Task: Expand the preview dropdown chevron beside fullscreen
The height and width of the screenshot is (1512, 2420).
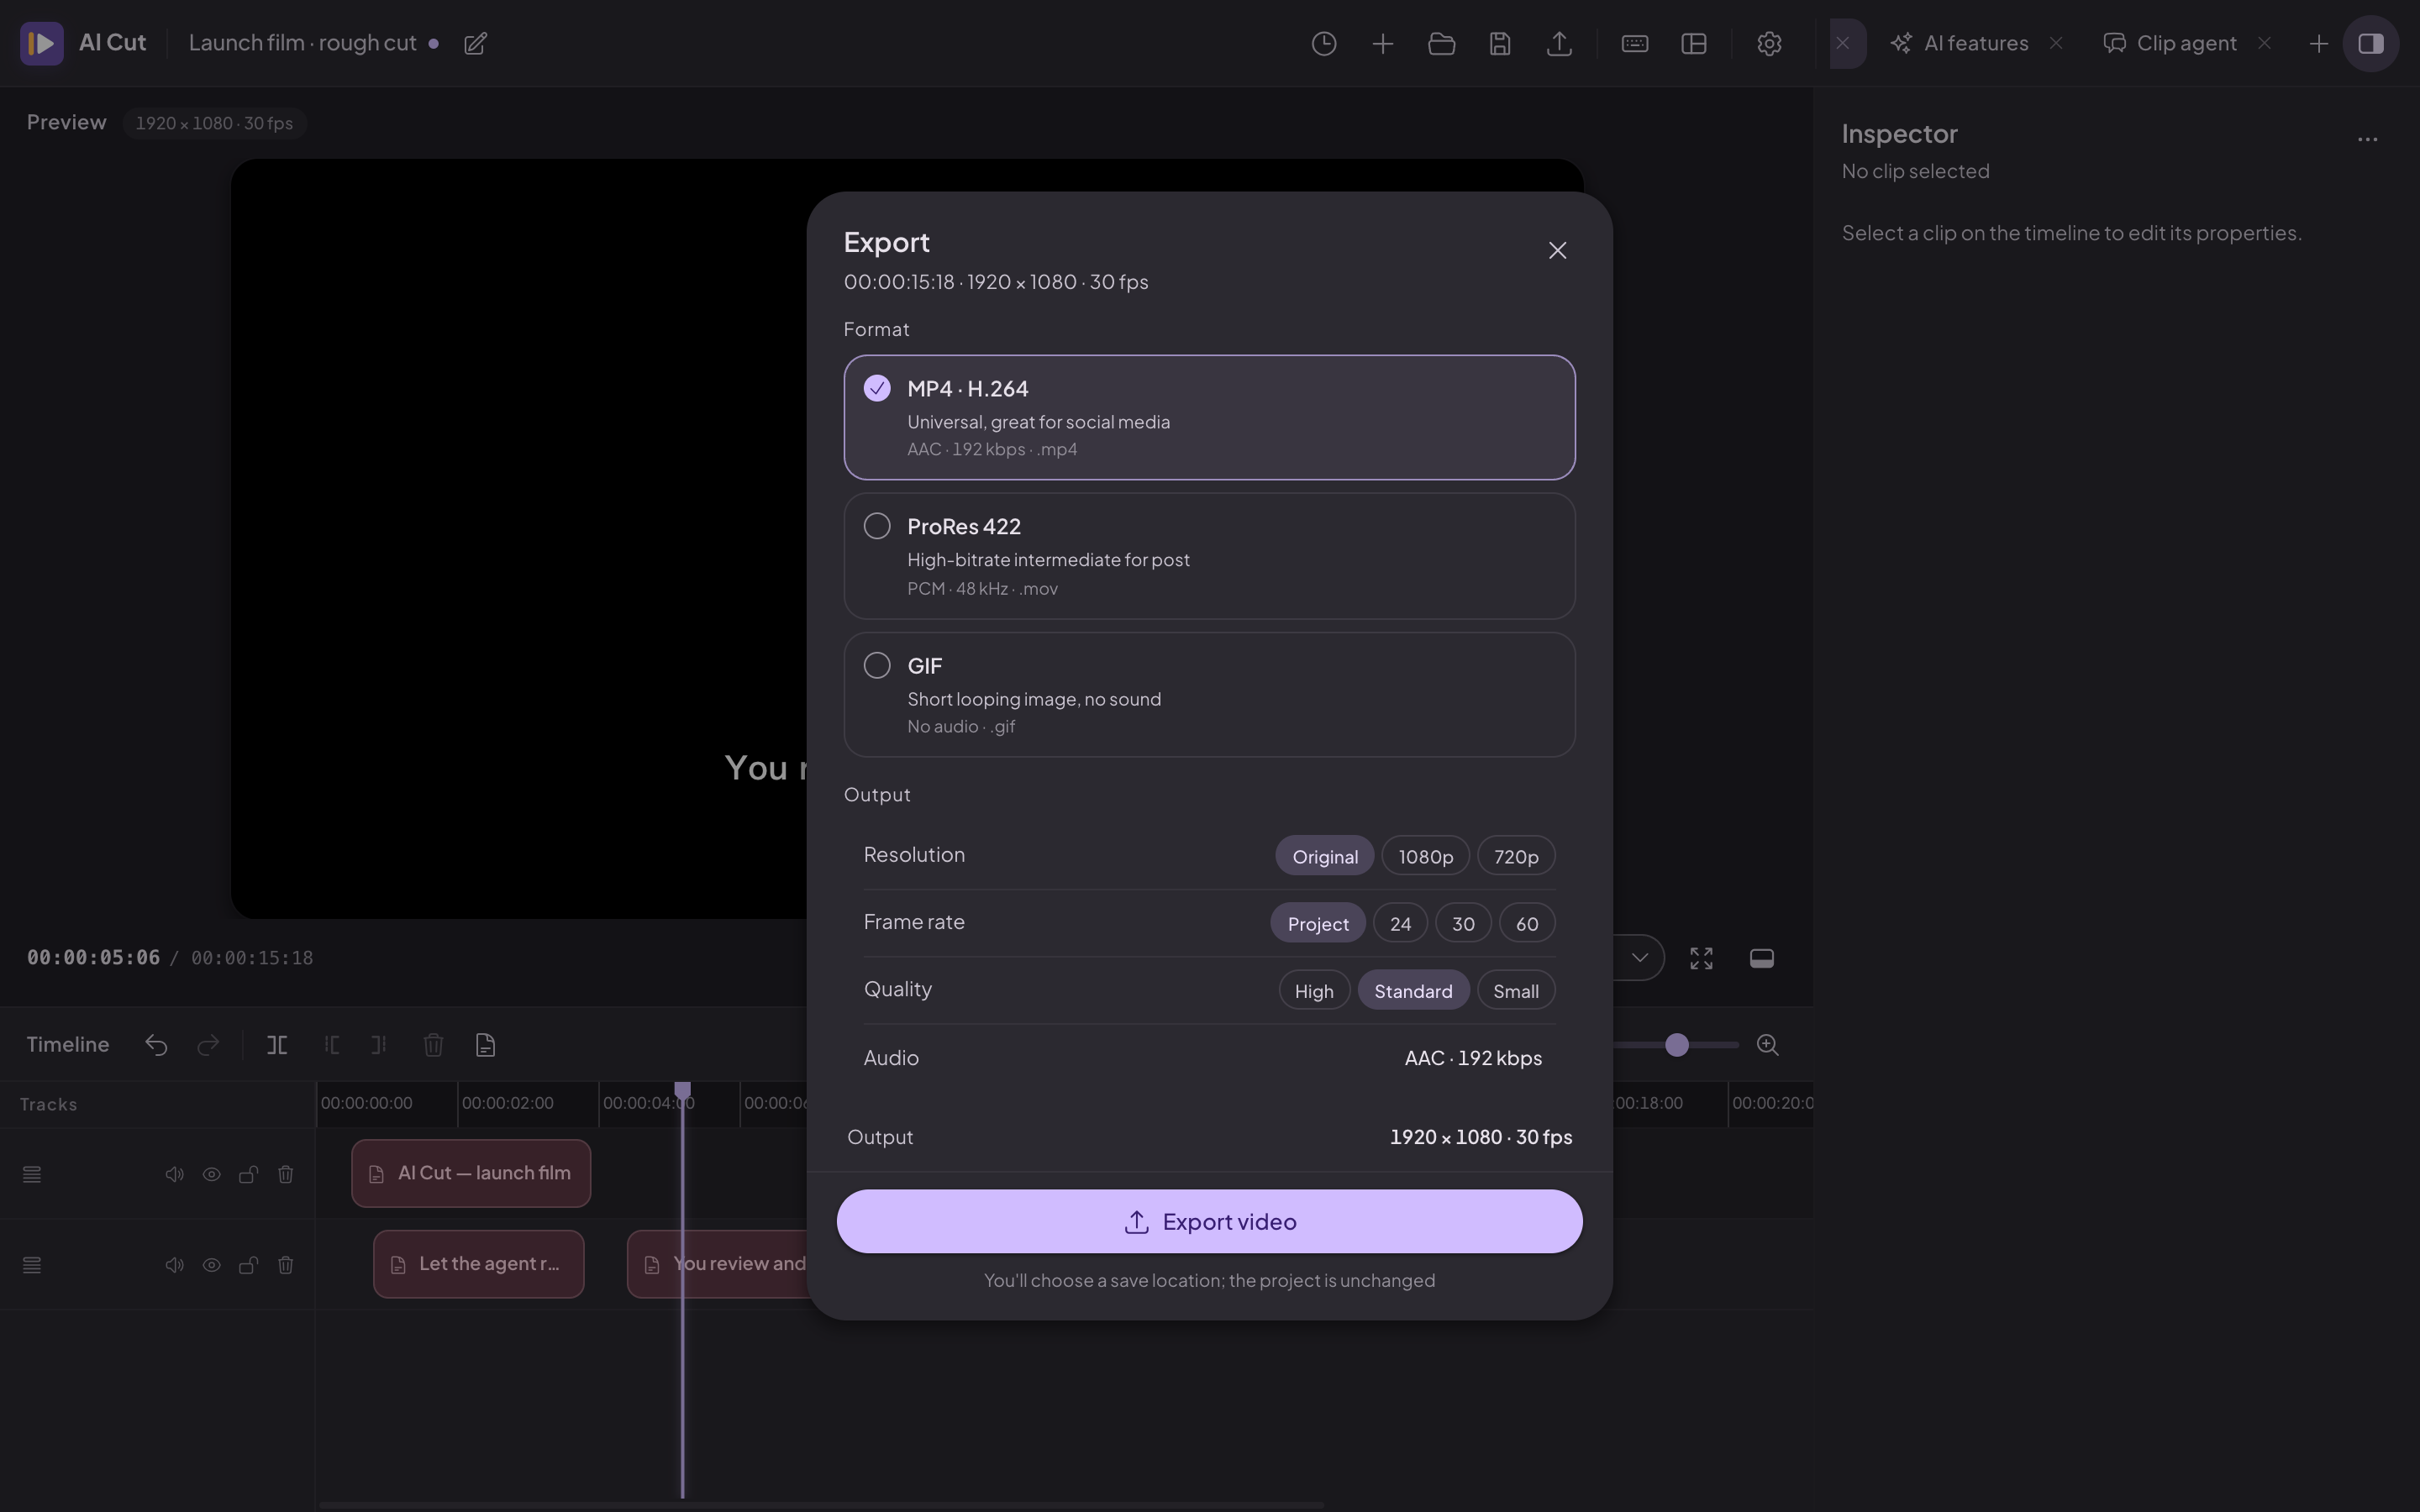Action: 1639,958
